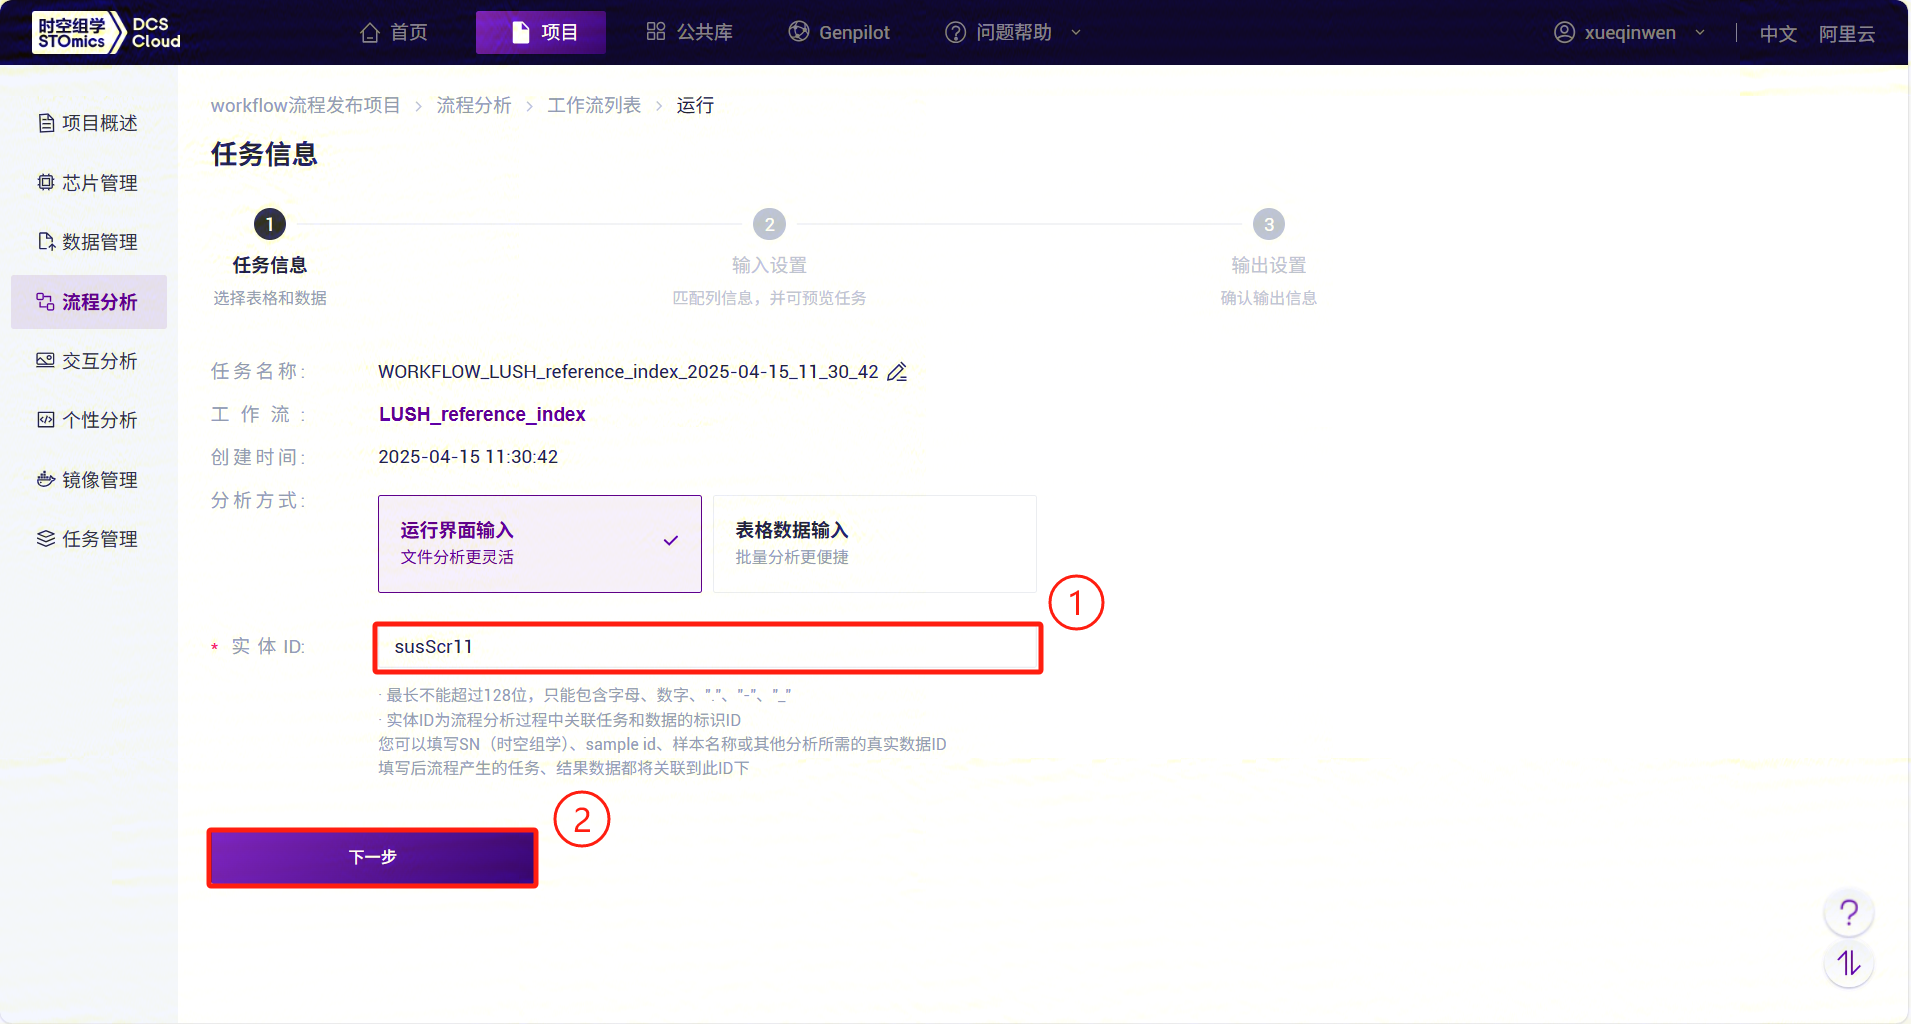Open the Genpilot tab

tap(839, 33)
